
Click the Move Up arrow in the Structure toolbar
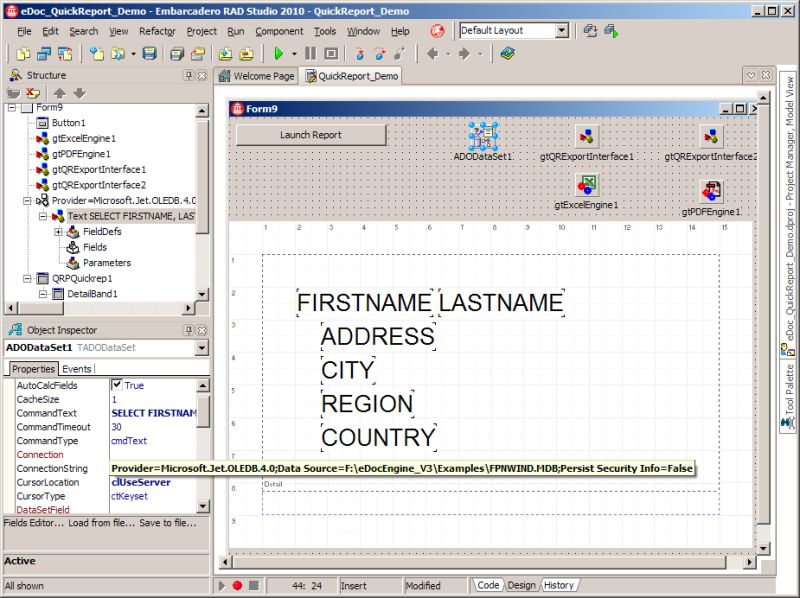pos(59,92)
